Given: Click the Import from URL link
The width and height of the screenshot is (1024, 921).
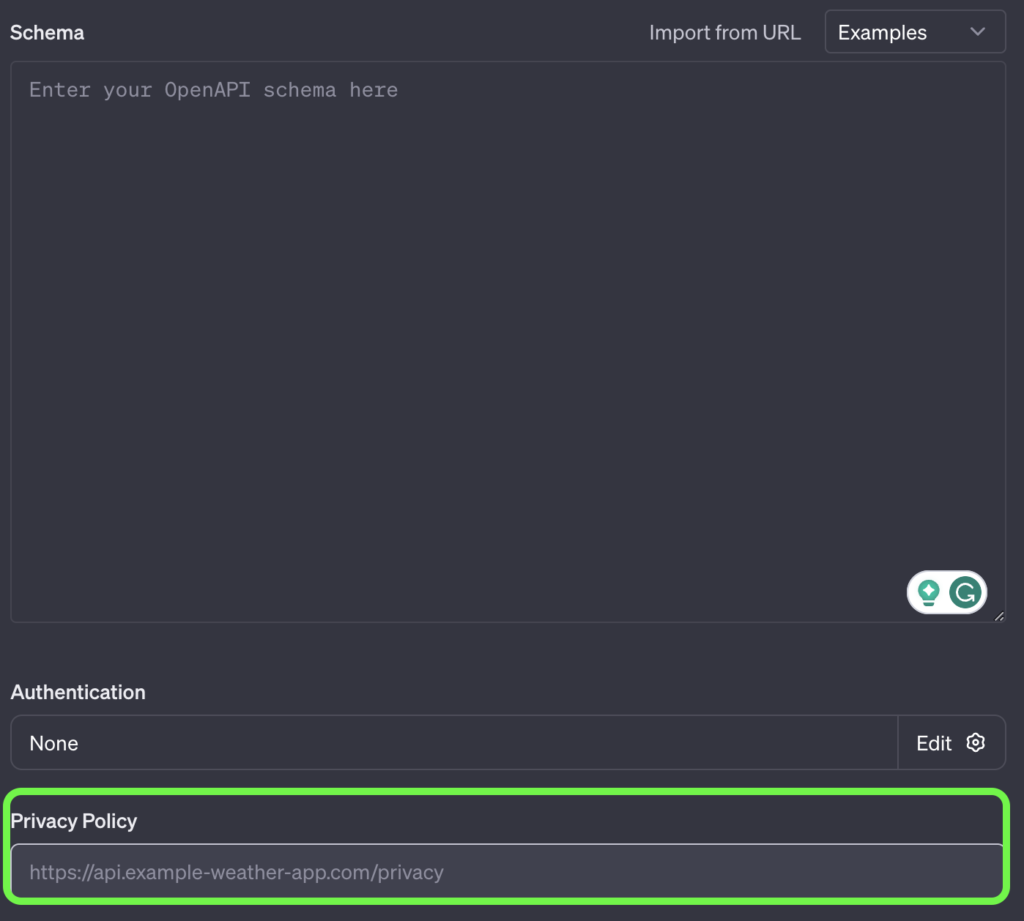Looking at the screenshot, I should (725, 32).
